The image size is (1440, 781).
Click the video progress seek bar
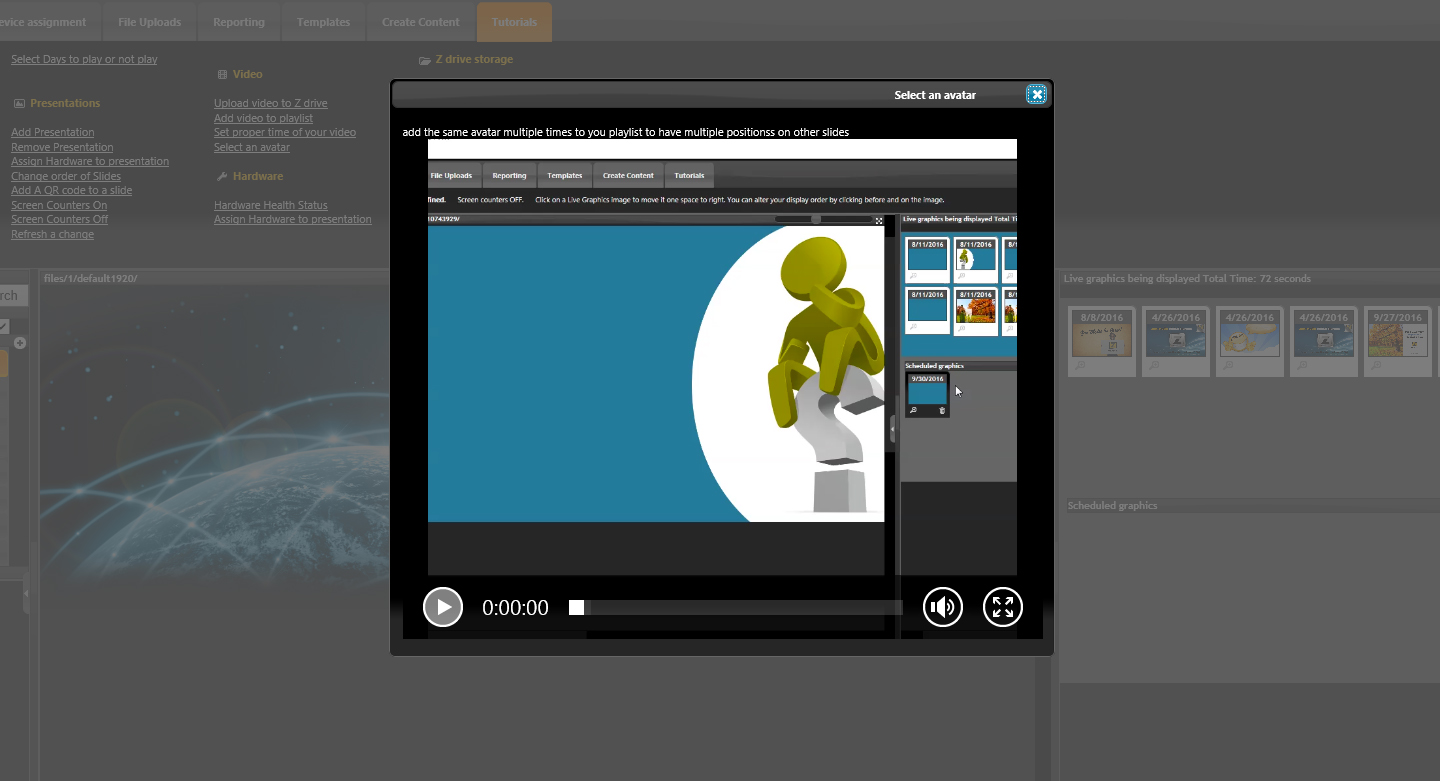[736, 607]
